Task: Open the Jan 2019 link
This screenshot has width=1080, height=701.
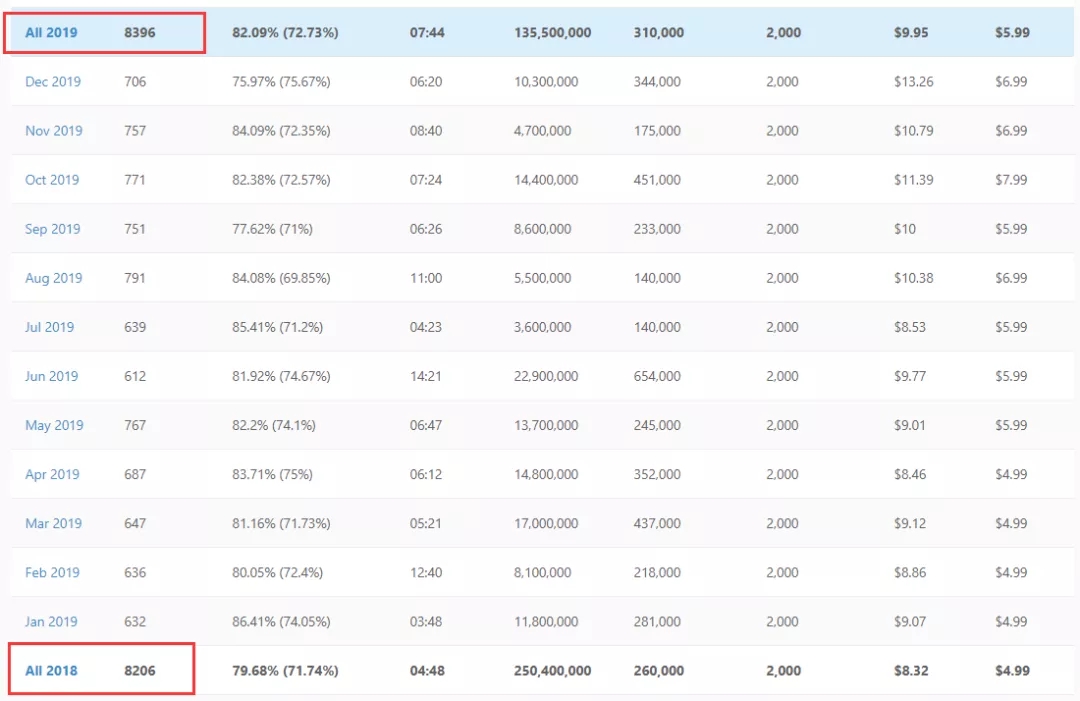Action: 51,621
